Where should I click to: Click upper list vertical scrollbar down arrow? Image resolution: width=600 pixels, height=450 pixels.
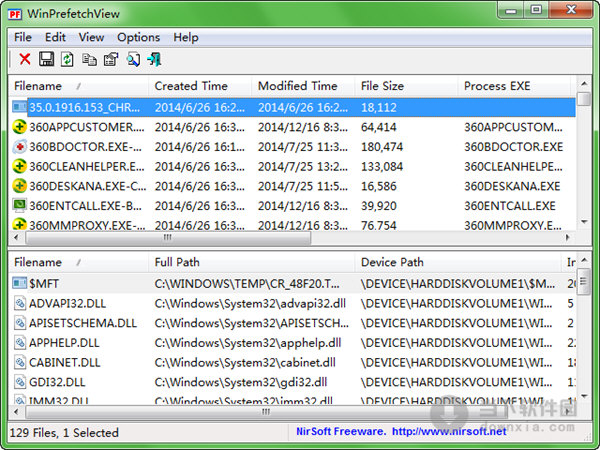click(x=584, y=222)
